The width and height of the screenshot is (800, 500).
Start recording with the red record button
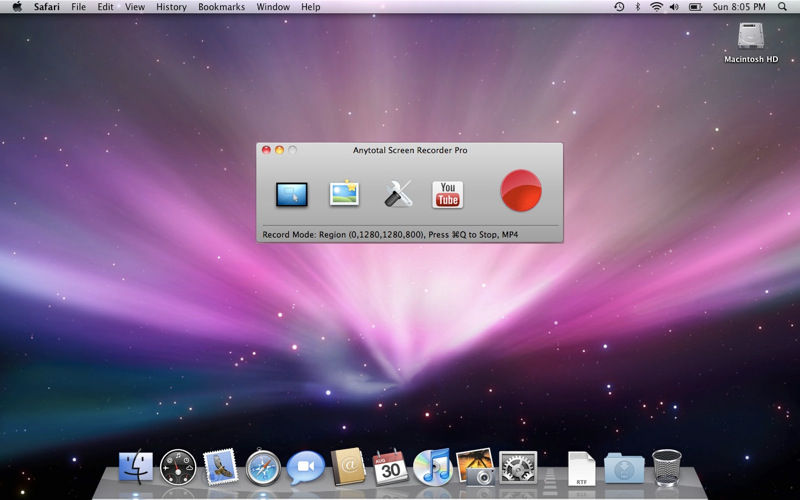tap(521, 190)
